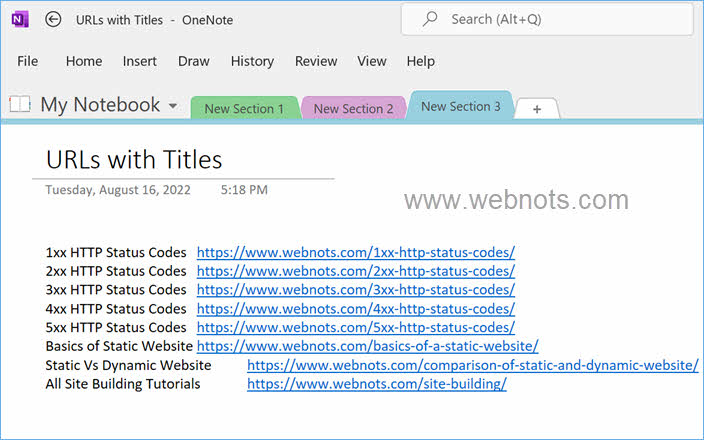Viewport: 704px width, 440px height.
Task: Open the Review ribbon tab
Action: click(316, 61)
